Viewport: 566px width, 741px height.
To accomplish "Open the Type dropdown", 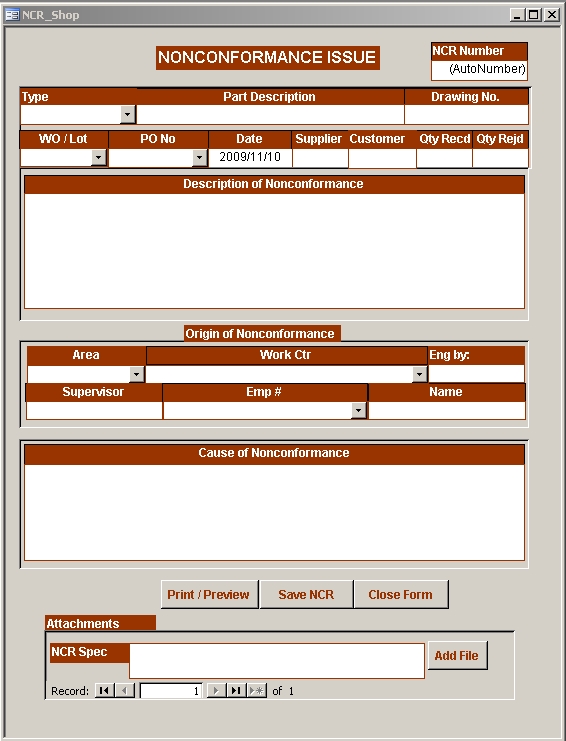I will point(128,114).
